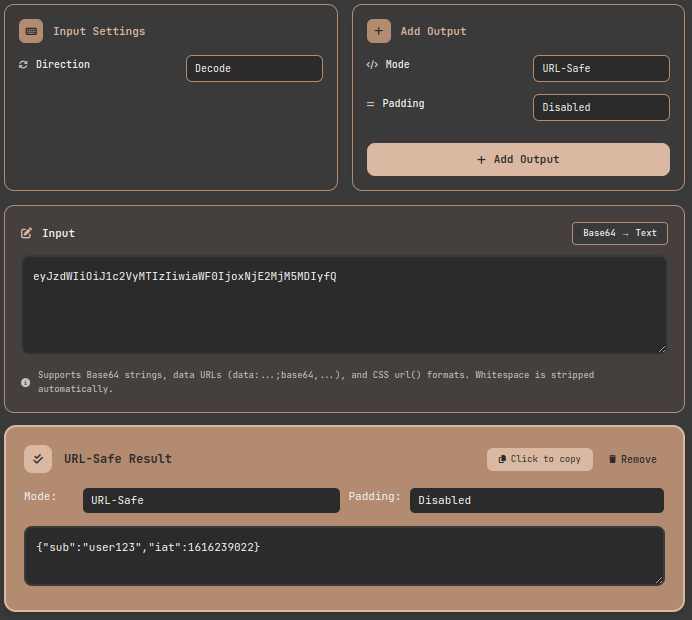Click the double-check icon in URL-Safe Result

(x=38, y=459)
